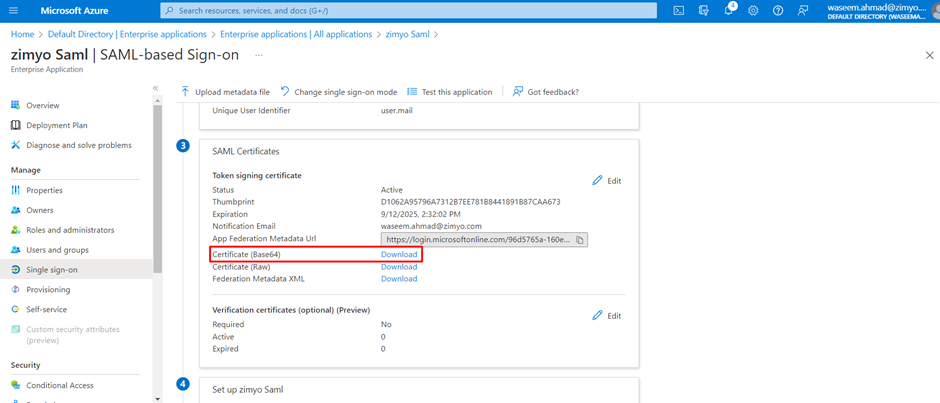Click the sidebar scroll down arrow

tap(157, 398)
